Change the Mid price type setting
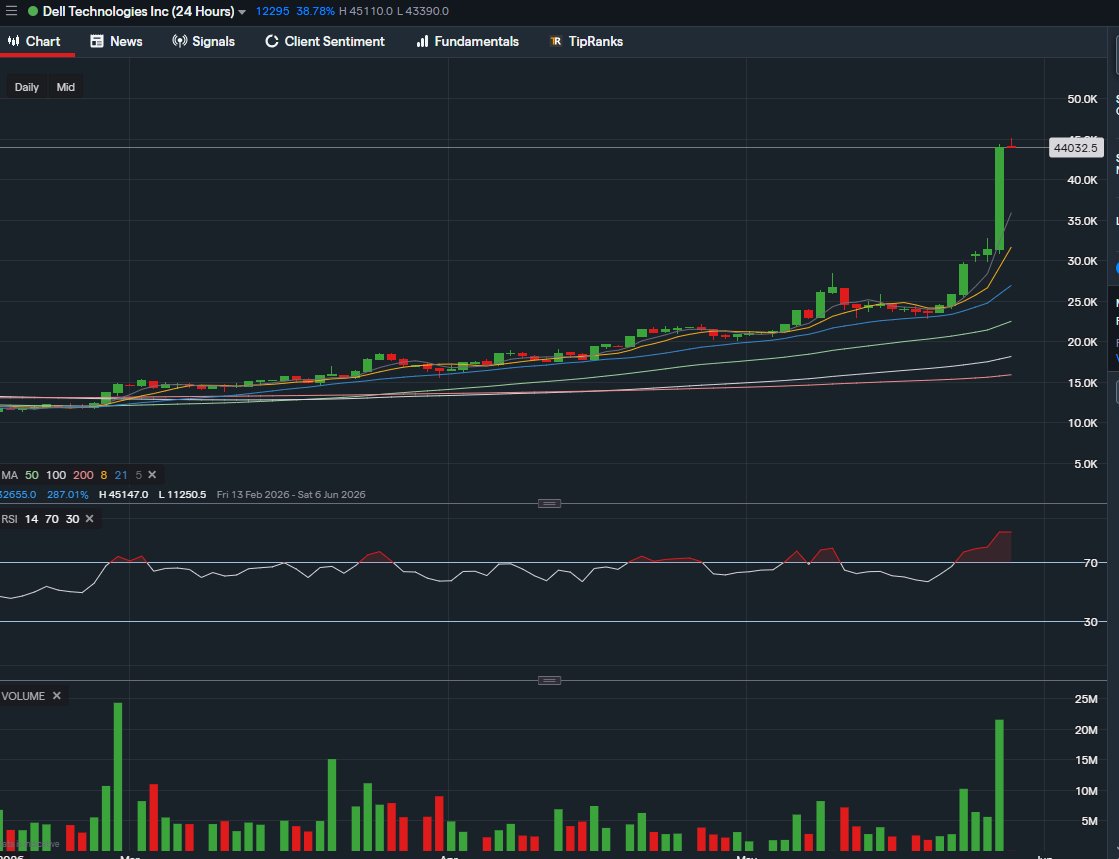 pos(66,87)
